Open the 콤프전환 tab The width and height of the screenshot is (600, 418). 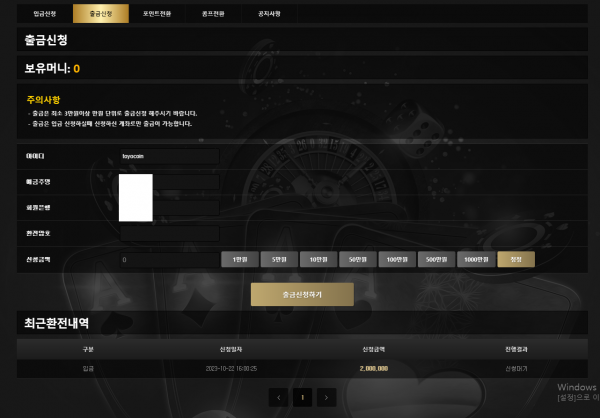(214, 14)
